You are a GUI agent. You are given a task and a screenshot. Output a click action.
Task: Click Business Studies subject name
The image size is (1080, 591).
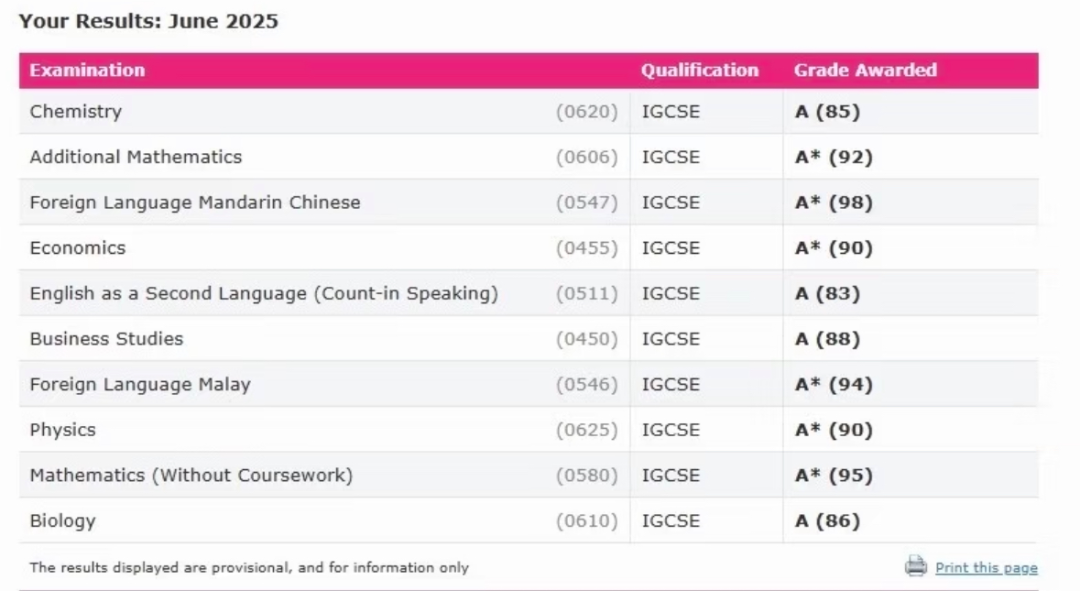coord(107,339)
